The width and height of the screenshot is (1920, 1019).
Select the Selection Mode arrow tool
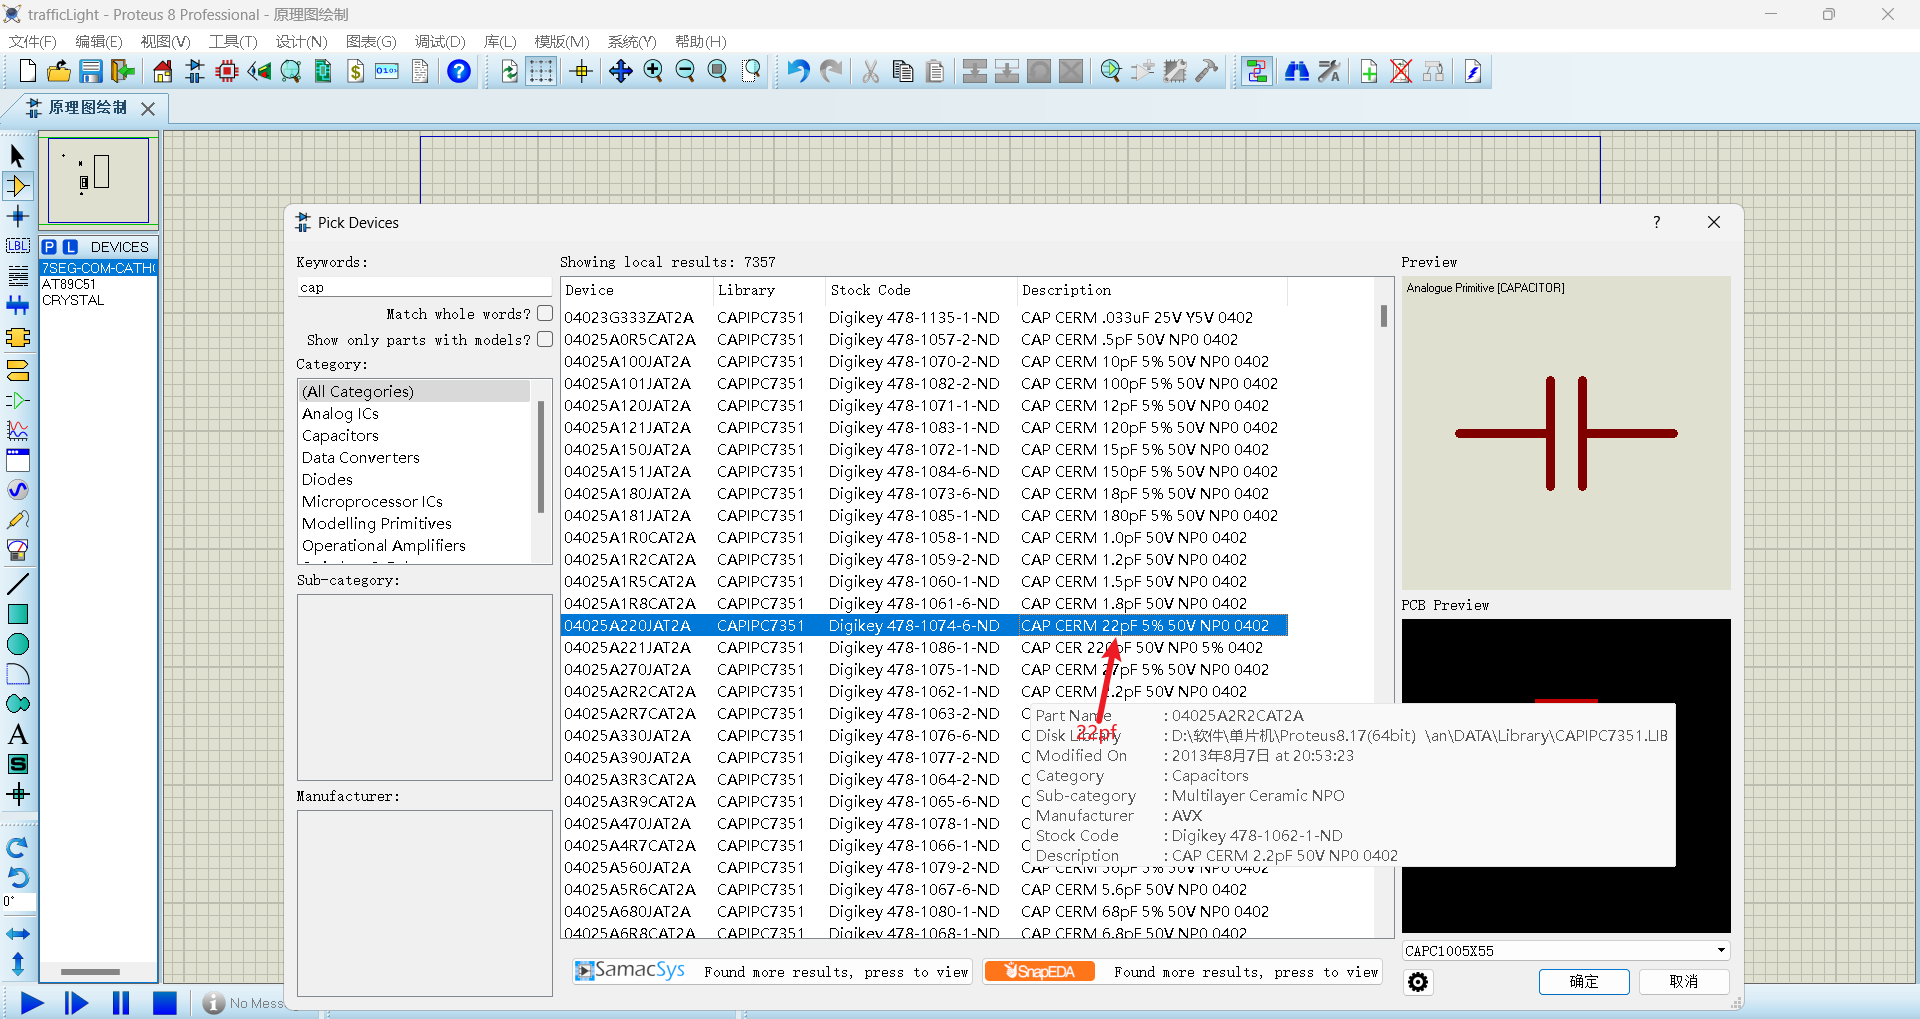point(17,155)
